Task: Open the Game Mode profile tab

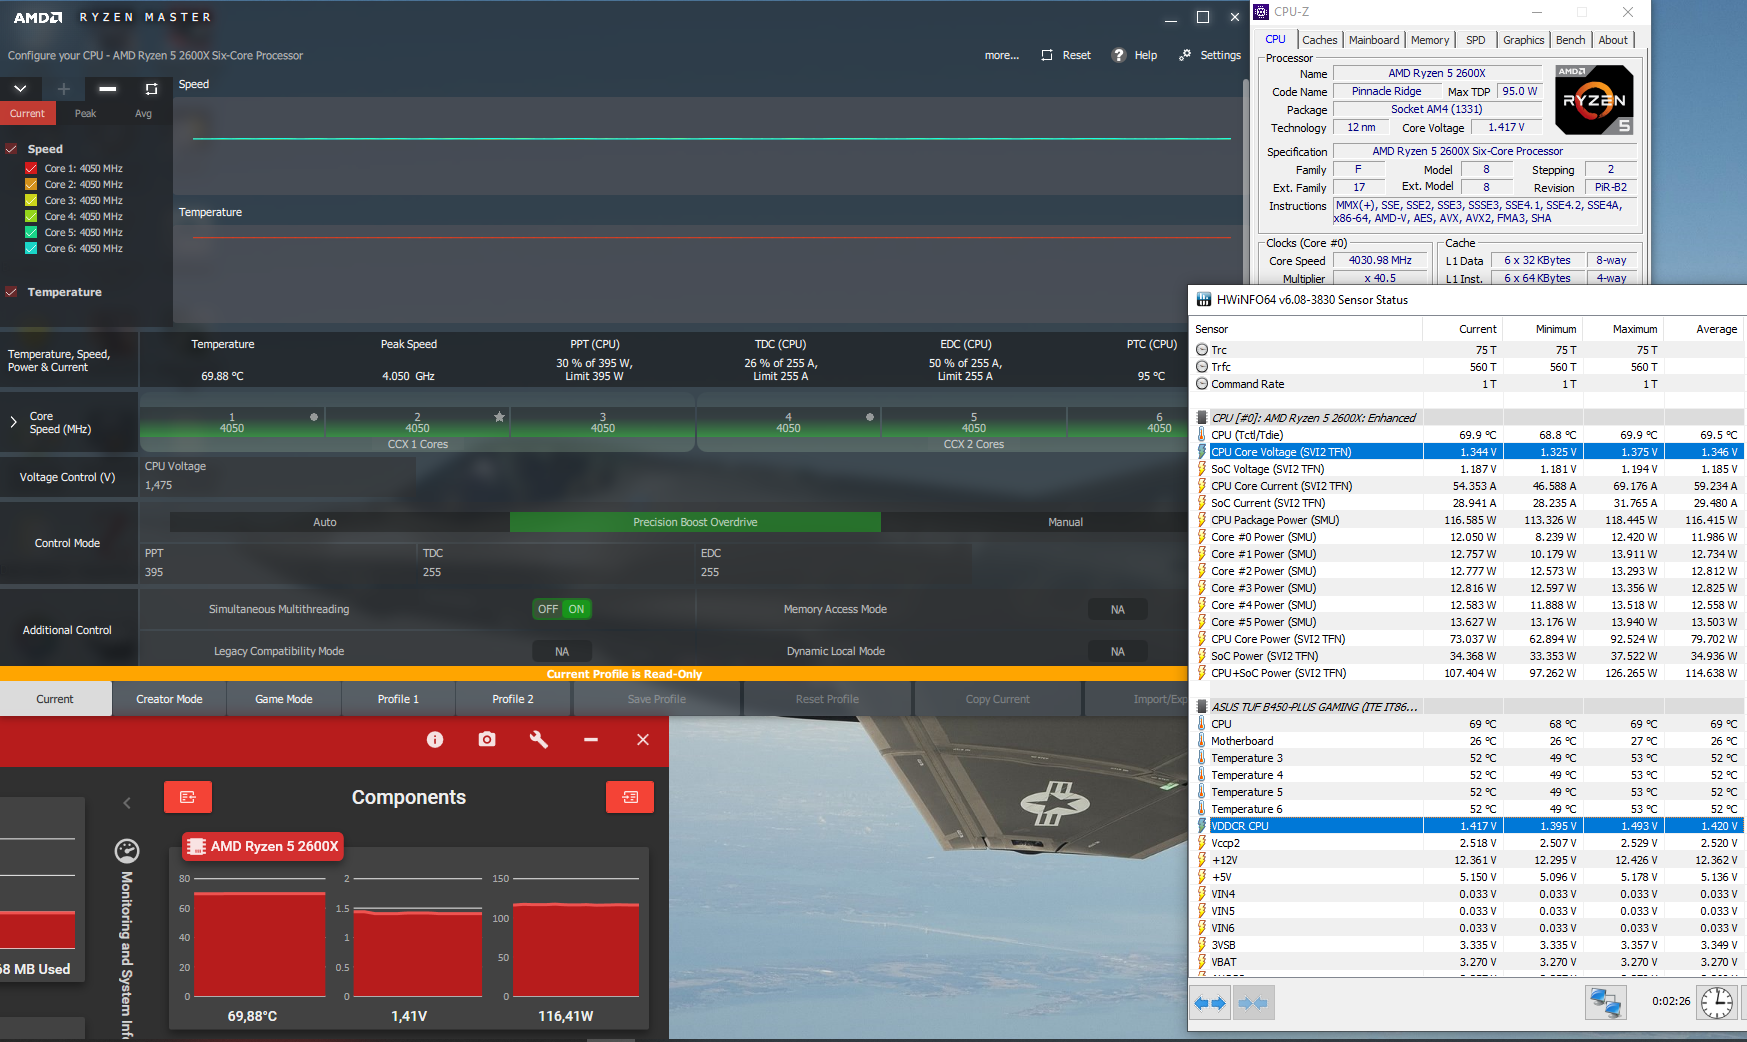Action: click(284, 699)
